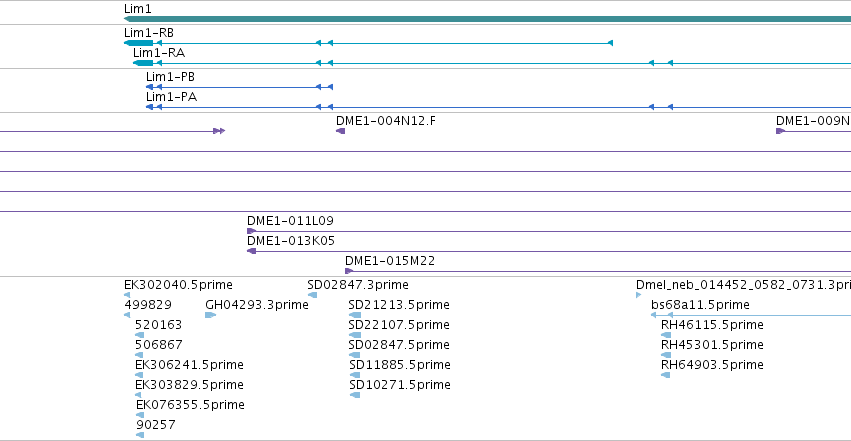
Task: Select the 506867 feature label
Action: pos(158,344)
